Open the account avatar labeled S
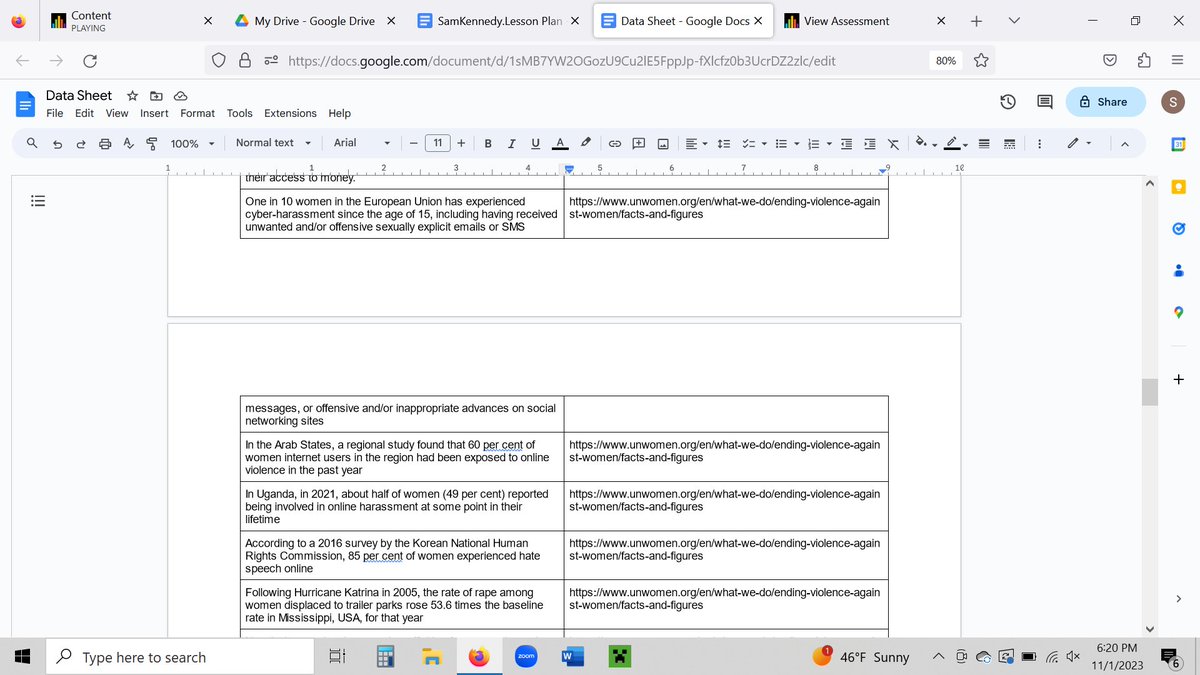The height and width of the screenshot is (675, 1200). [x=1172, y=101]
